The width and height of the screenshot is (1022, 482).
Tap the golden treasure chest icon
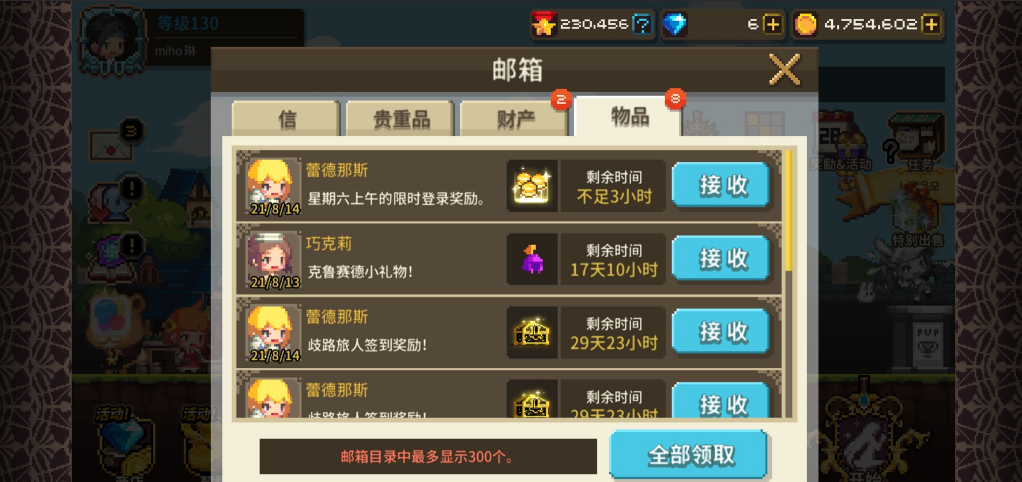click(532, 333)
